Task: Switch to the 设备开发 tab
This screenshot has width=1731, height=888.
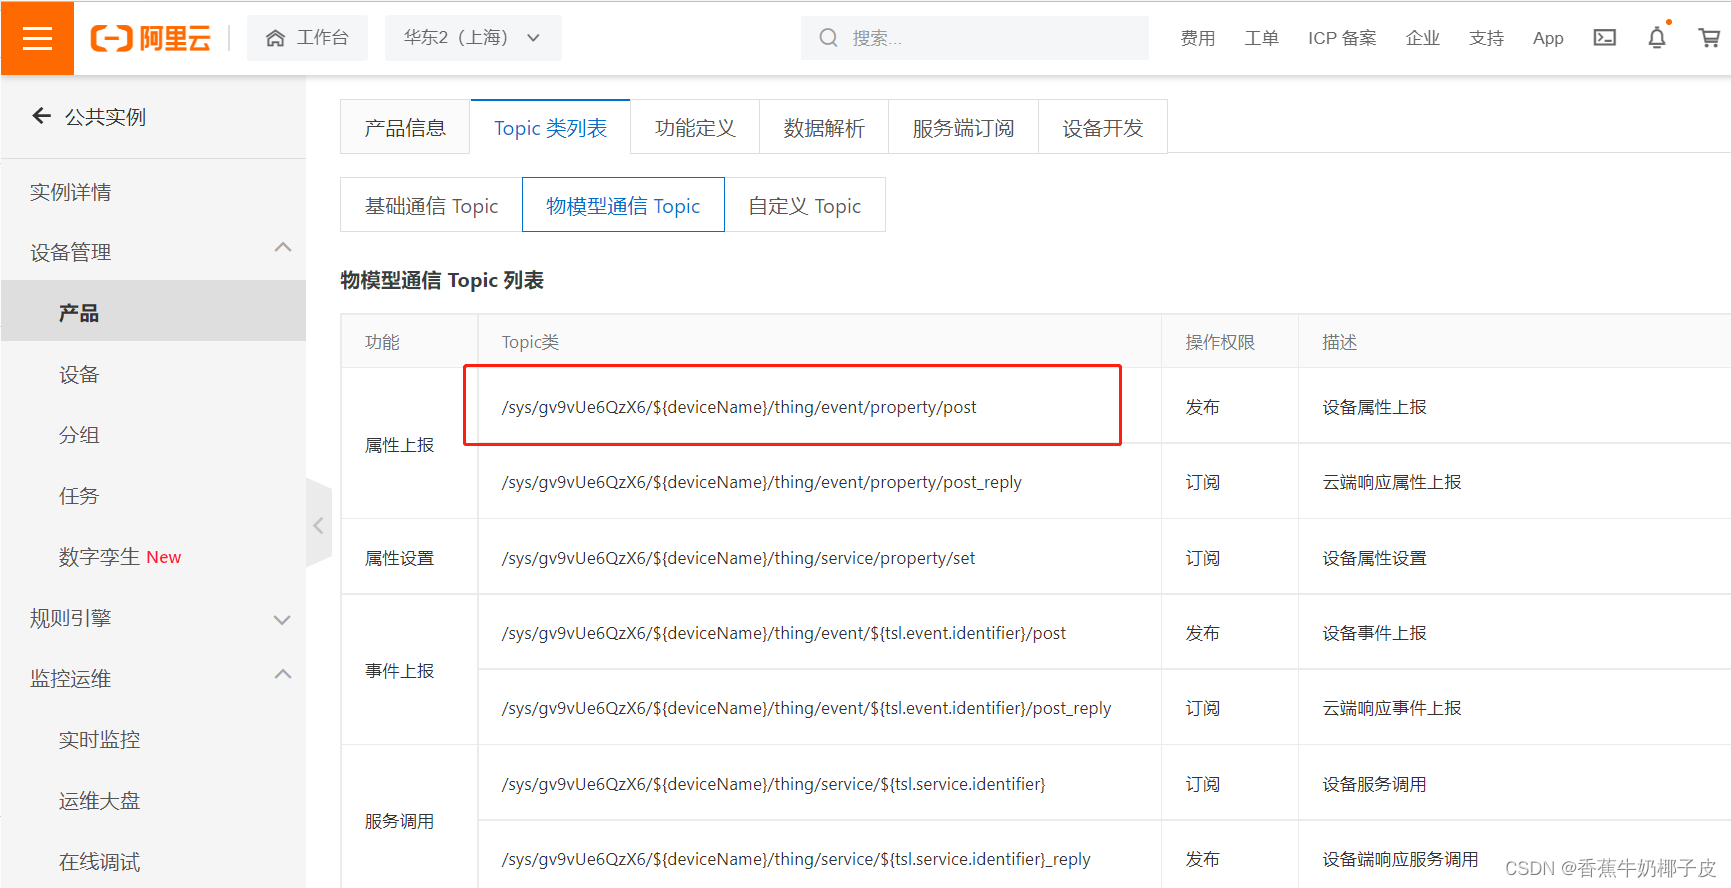Action: click(x=1102, y=127)
